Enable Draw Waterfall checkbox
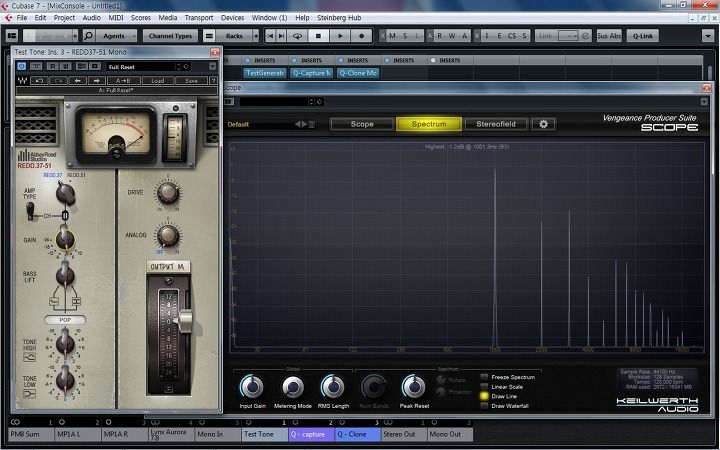This screenshot has height=450, width=720. pyautogui.click(x=484, y=406)
